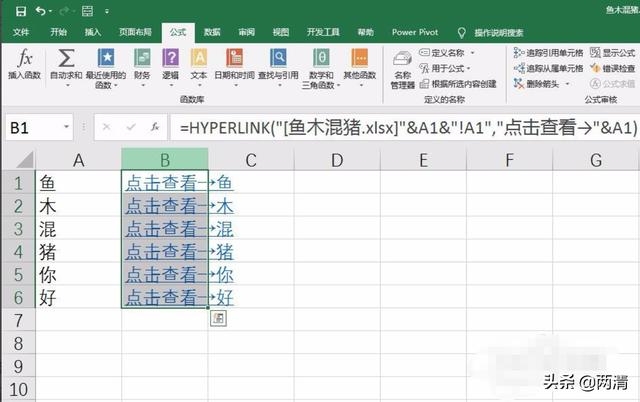Switch to the 数据 (Data) ribbon tab
This screenshot has width=640, height=402.
pyautogui.click(x=212, y=32)
